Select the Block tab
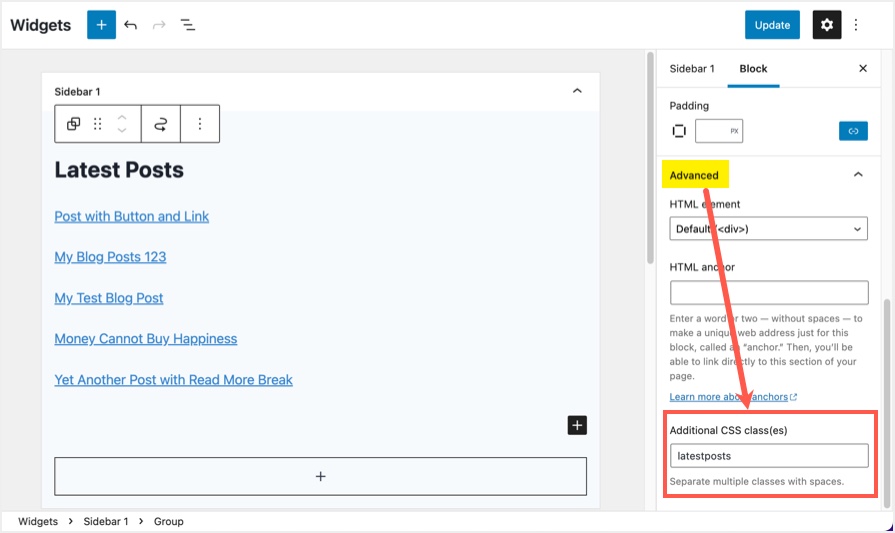Image resolution: width=895 pixels, height=533 pixels. (x=753, y=68)
